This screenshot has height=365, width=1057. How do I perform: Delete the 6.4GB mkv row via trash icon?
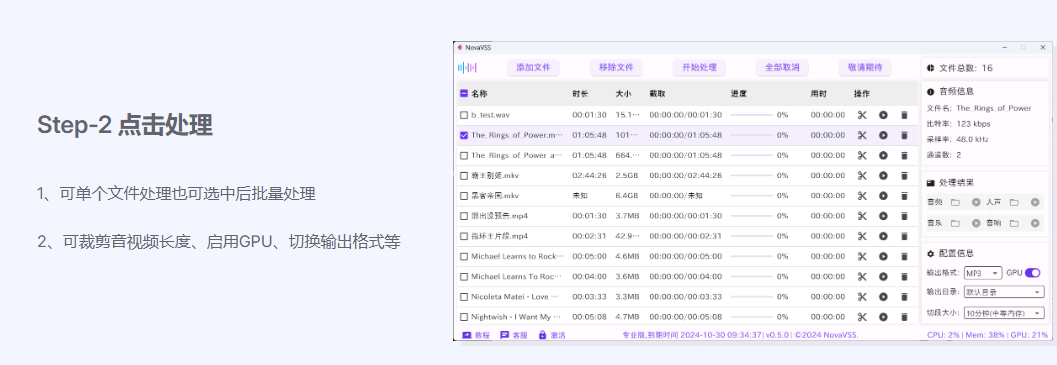[904, 196]
